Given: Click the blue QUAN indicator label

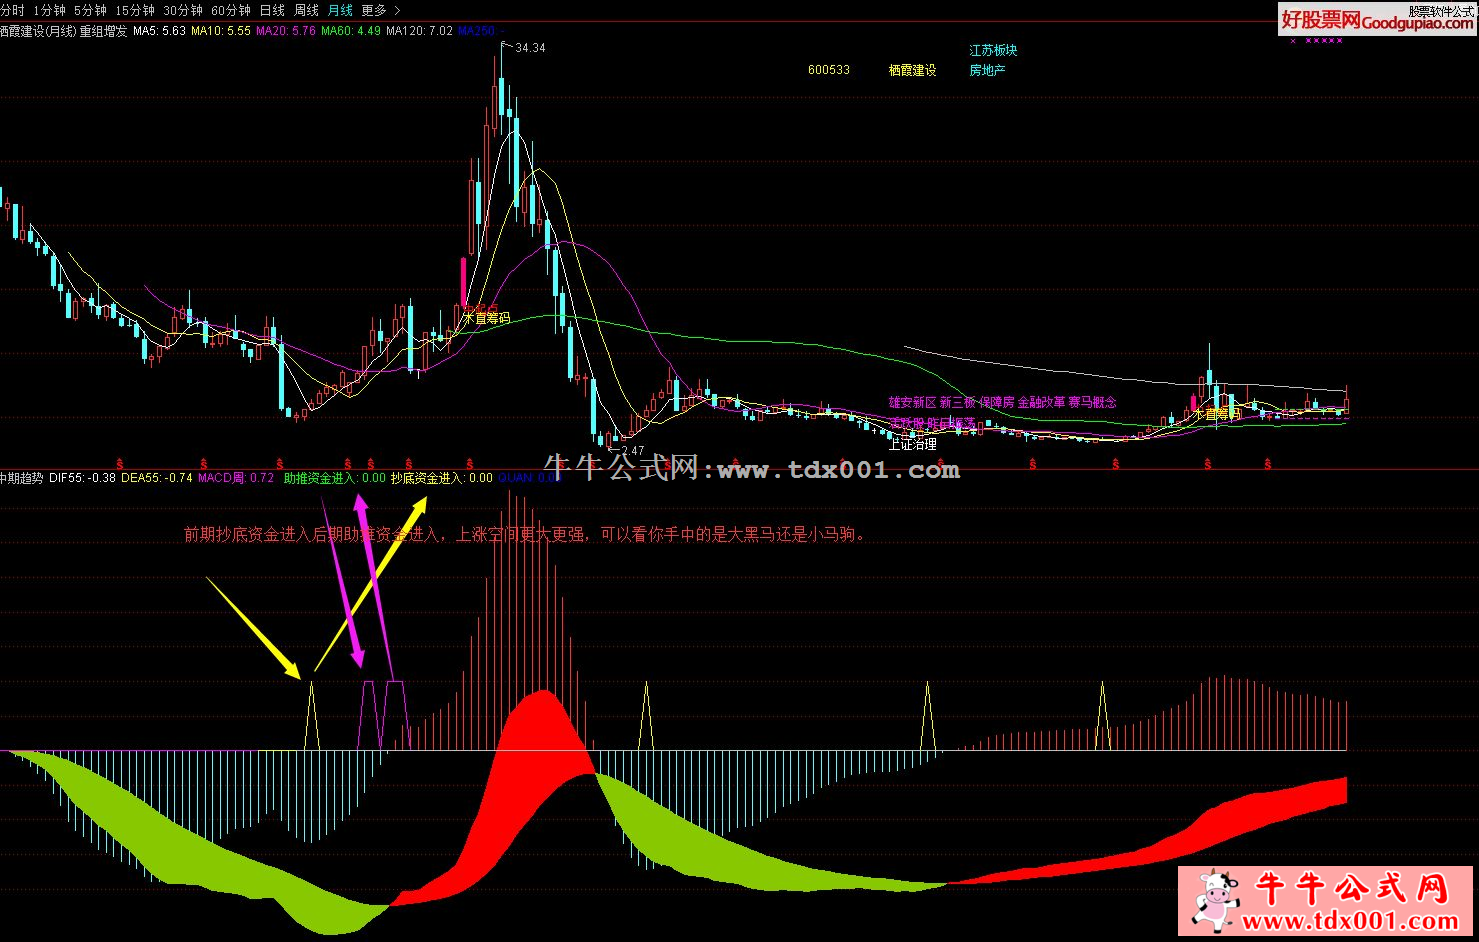Looking at the screenshot, I should coord(529,478).
